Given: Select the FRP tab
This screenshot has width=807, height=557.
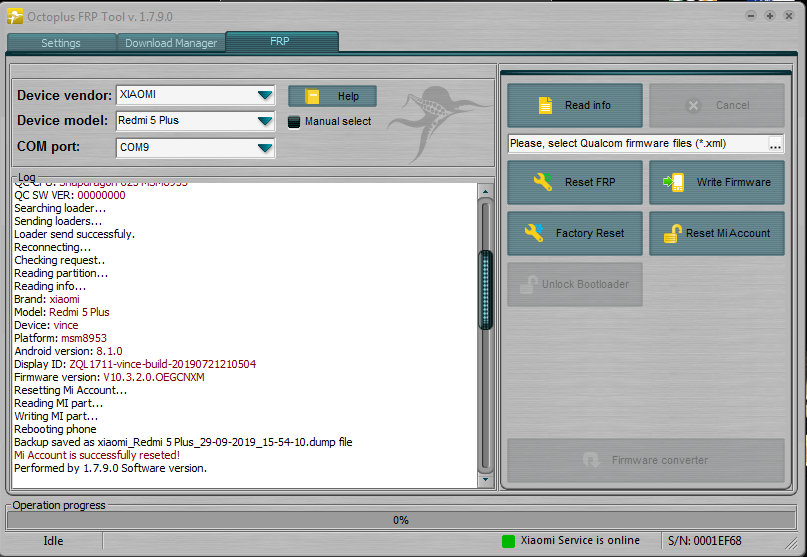Looking at the screenshot, I should click(x=281, y=41).
